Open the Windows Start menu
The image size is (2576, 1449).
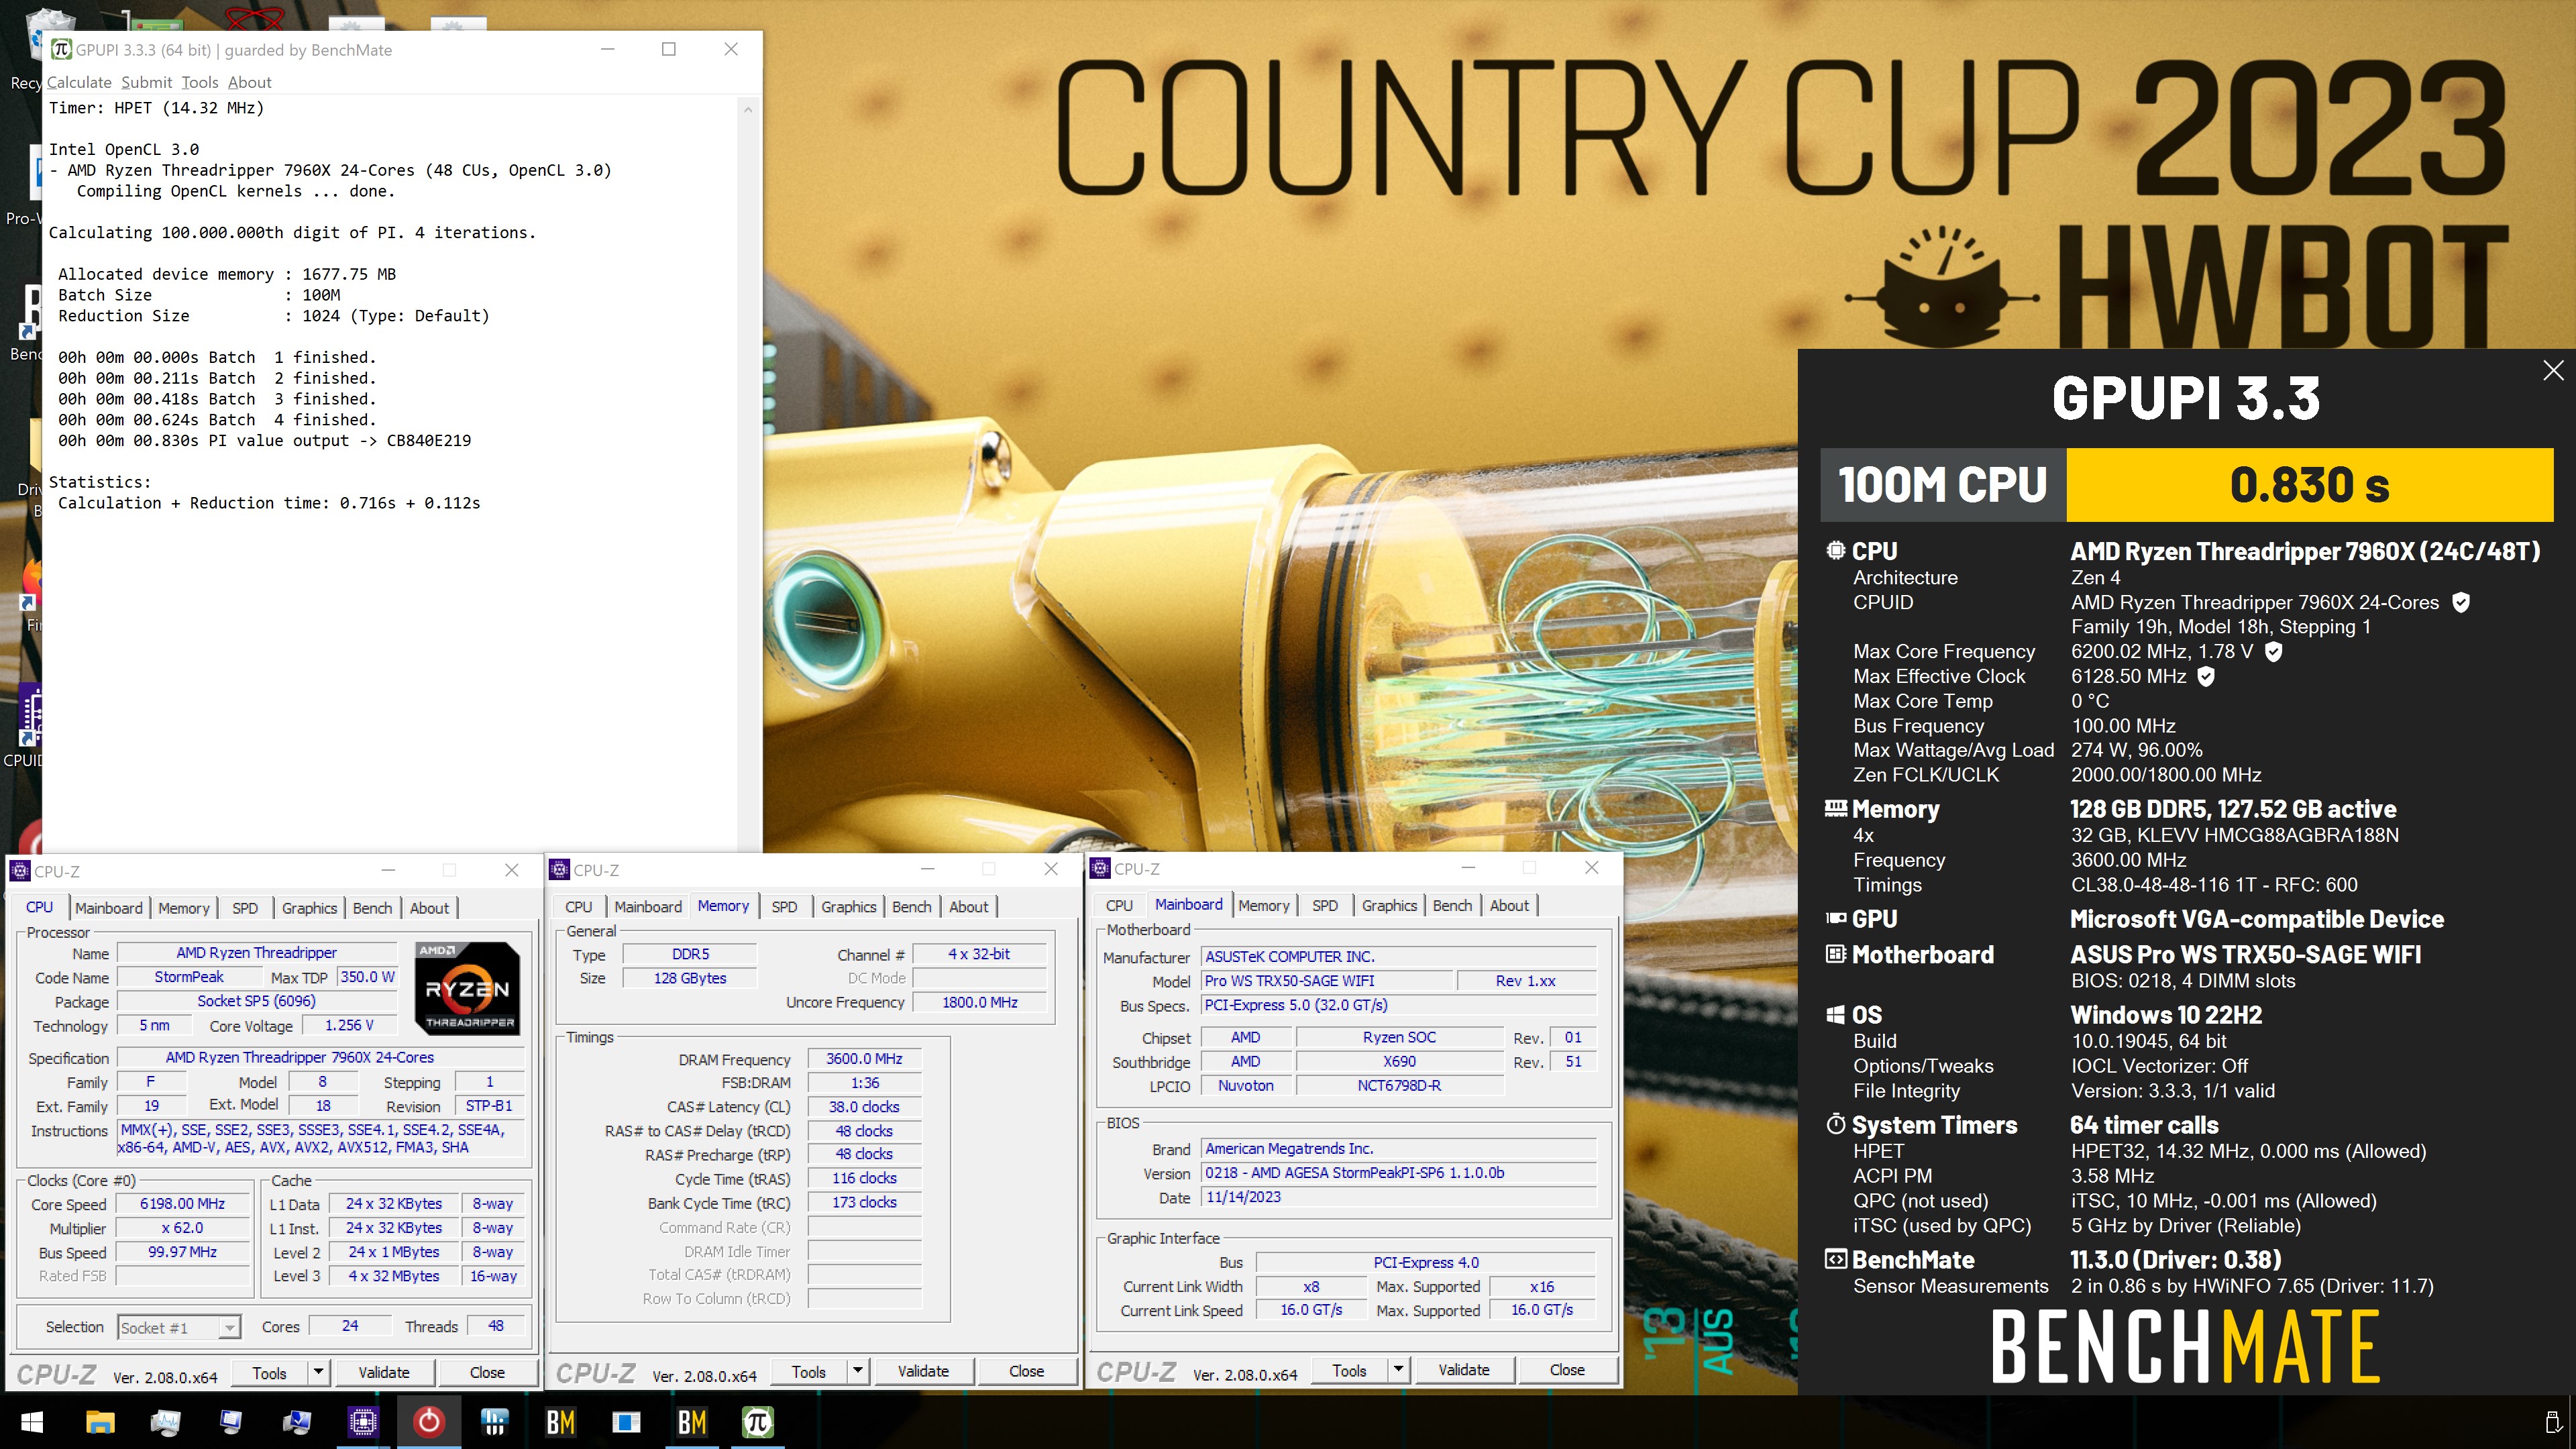click(32, 1421)
